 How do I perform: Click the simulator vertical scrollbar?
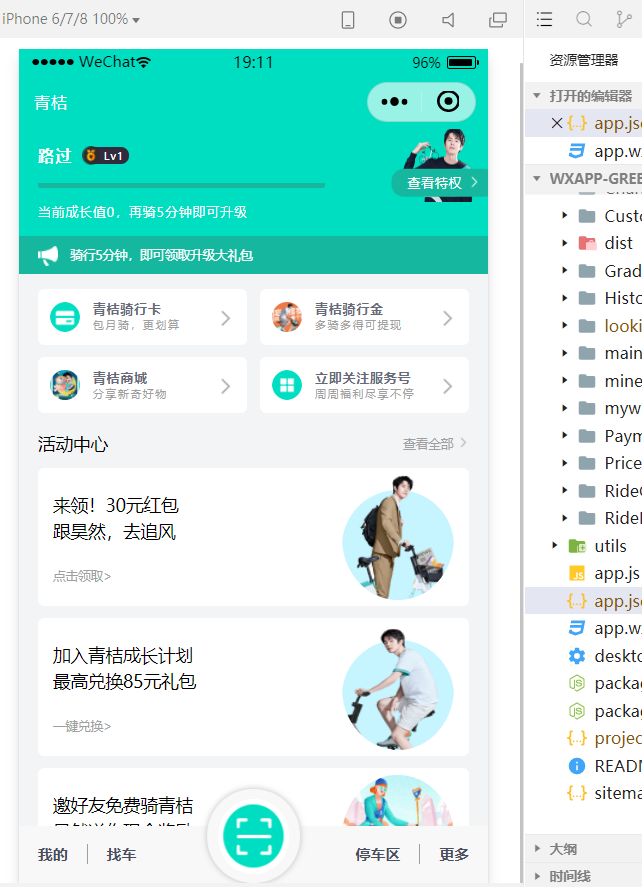(520, 470)
